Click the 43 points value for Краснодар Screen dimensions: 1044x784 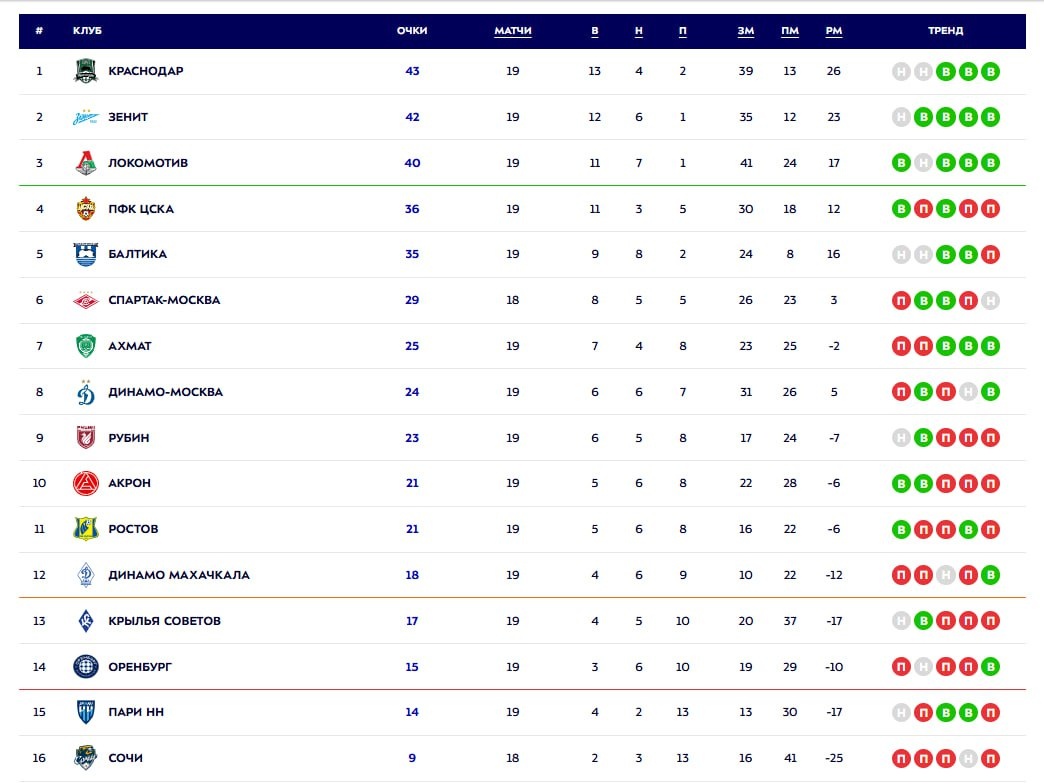tap(412, 71)
